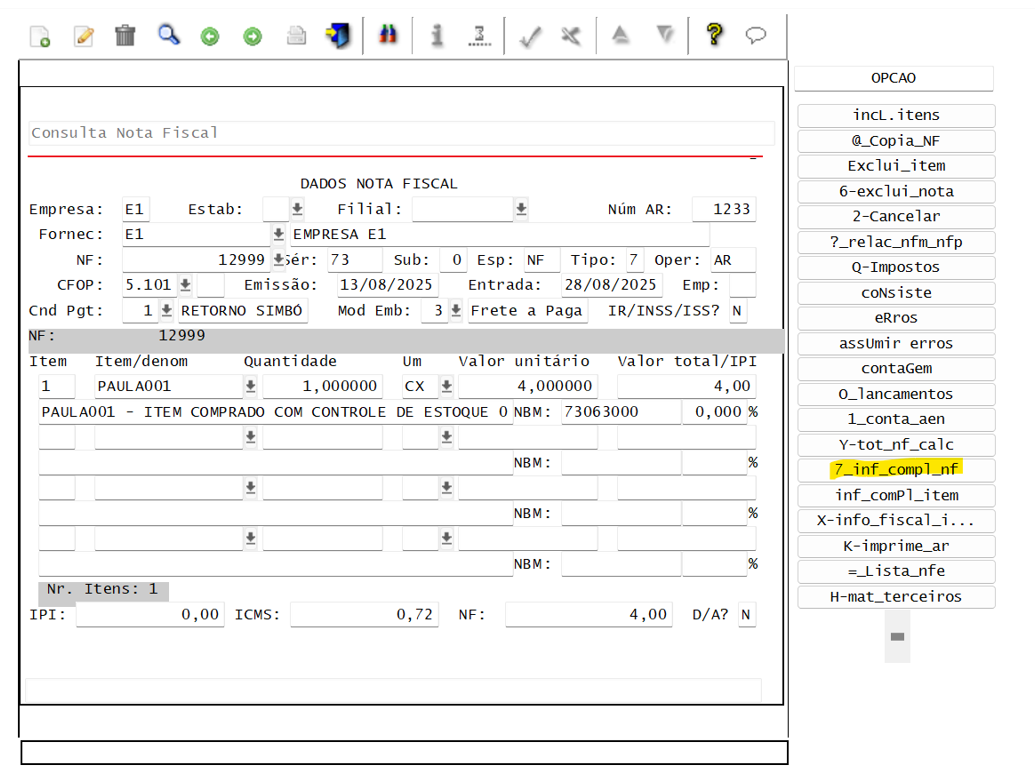Open the Cnd Pgt dropdown arrow
The width and height of the screenshot is (1035, 766).
pos(167,310)
